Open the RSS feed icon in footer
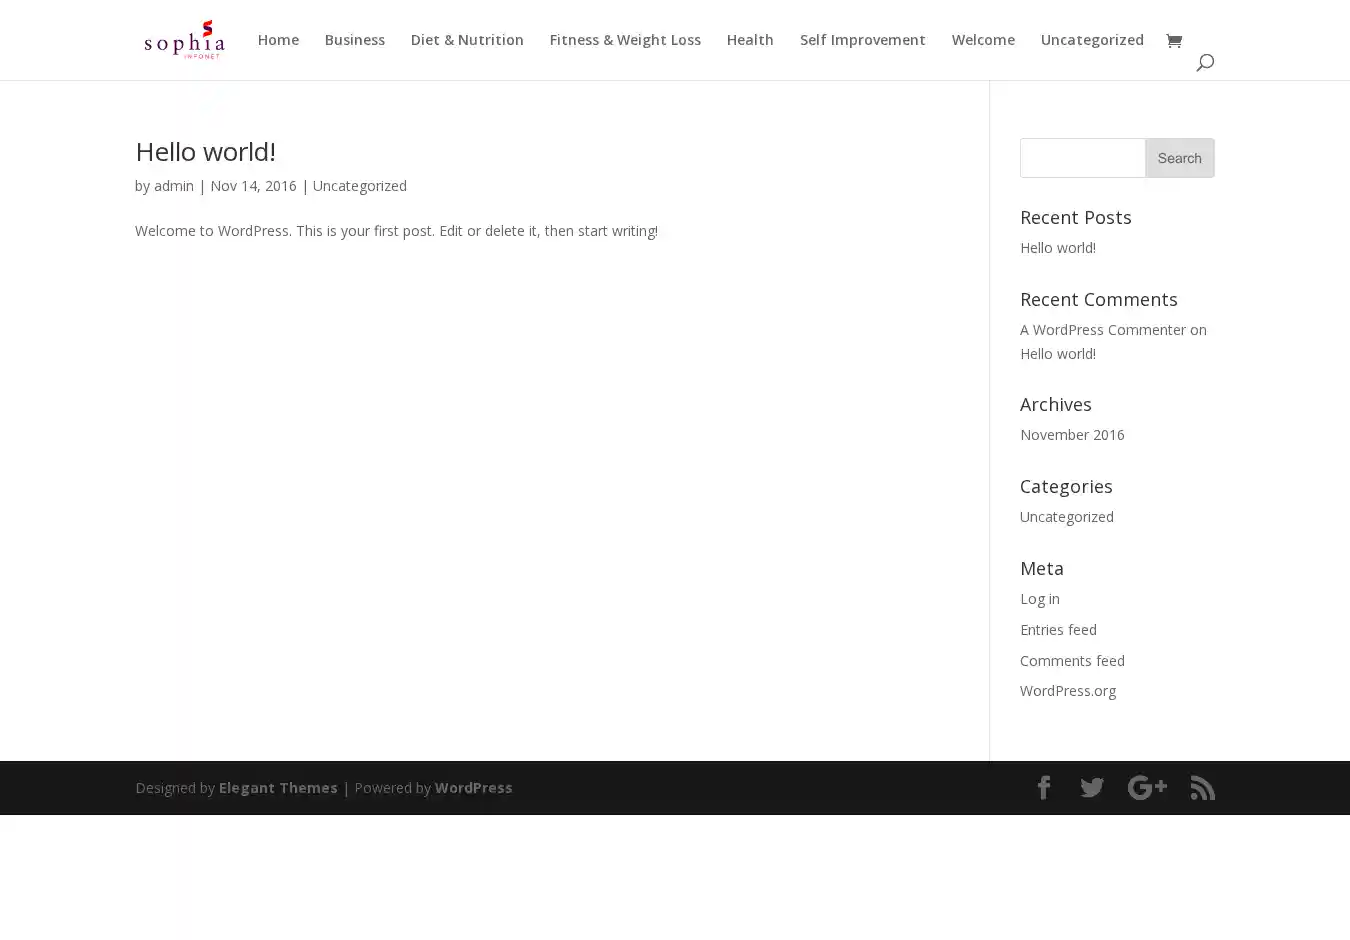1350x940 pixels. pos(1202,788)
